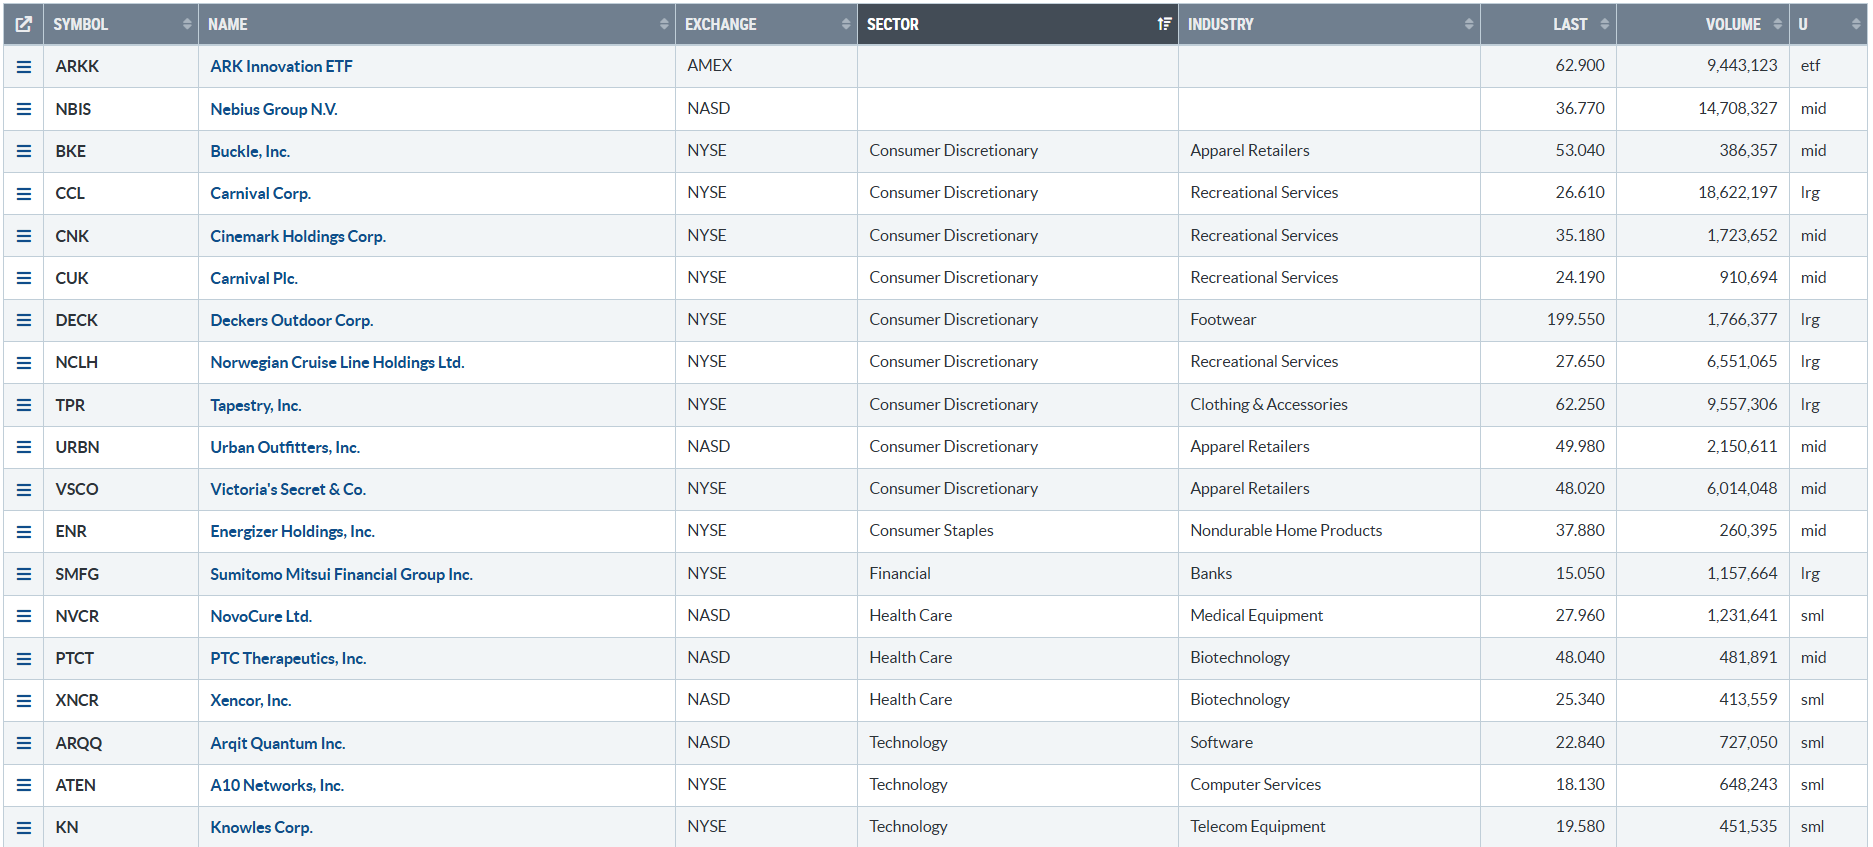Click the hamburger menu icon for NBIS
The width and height of the screenshot is (1873, 847).
24,109
